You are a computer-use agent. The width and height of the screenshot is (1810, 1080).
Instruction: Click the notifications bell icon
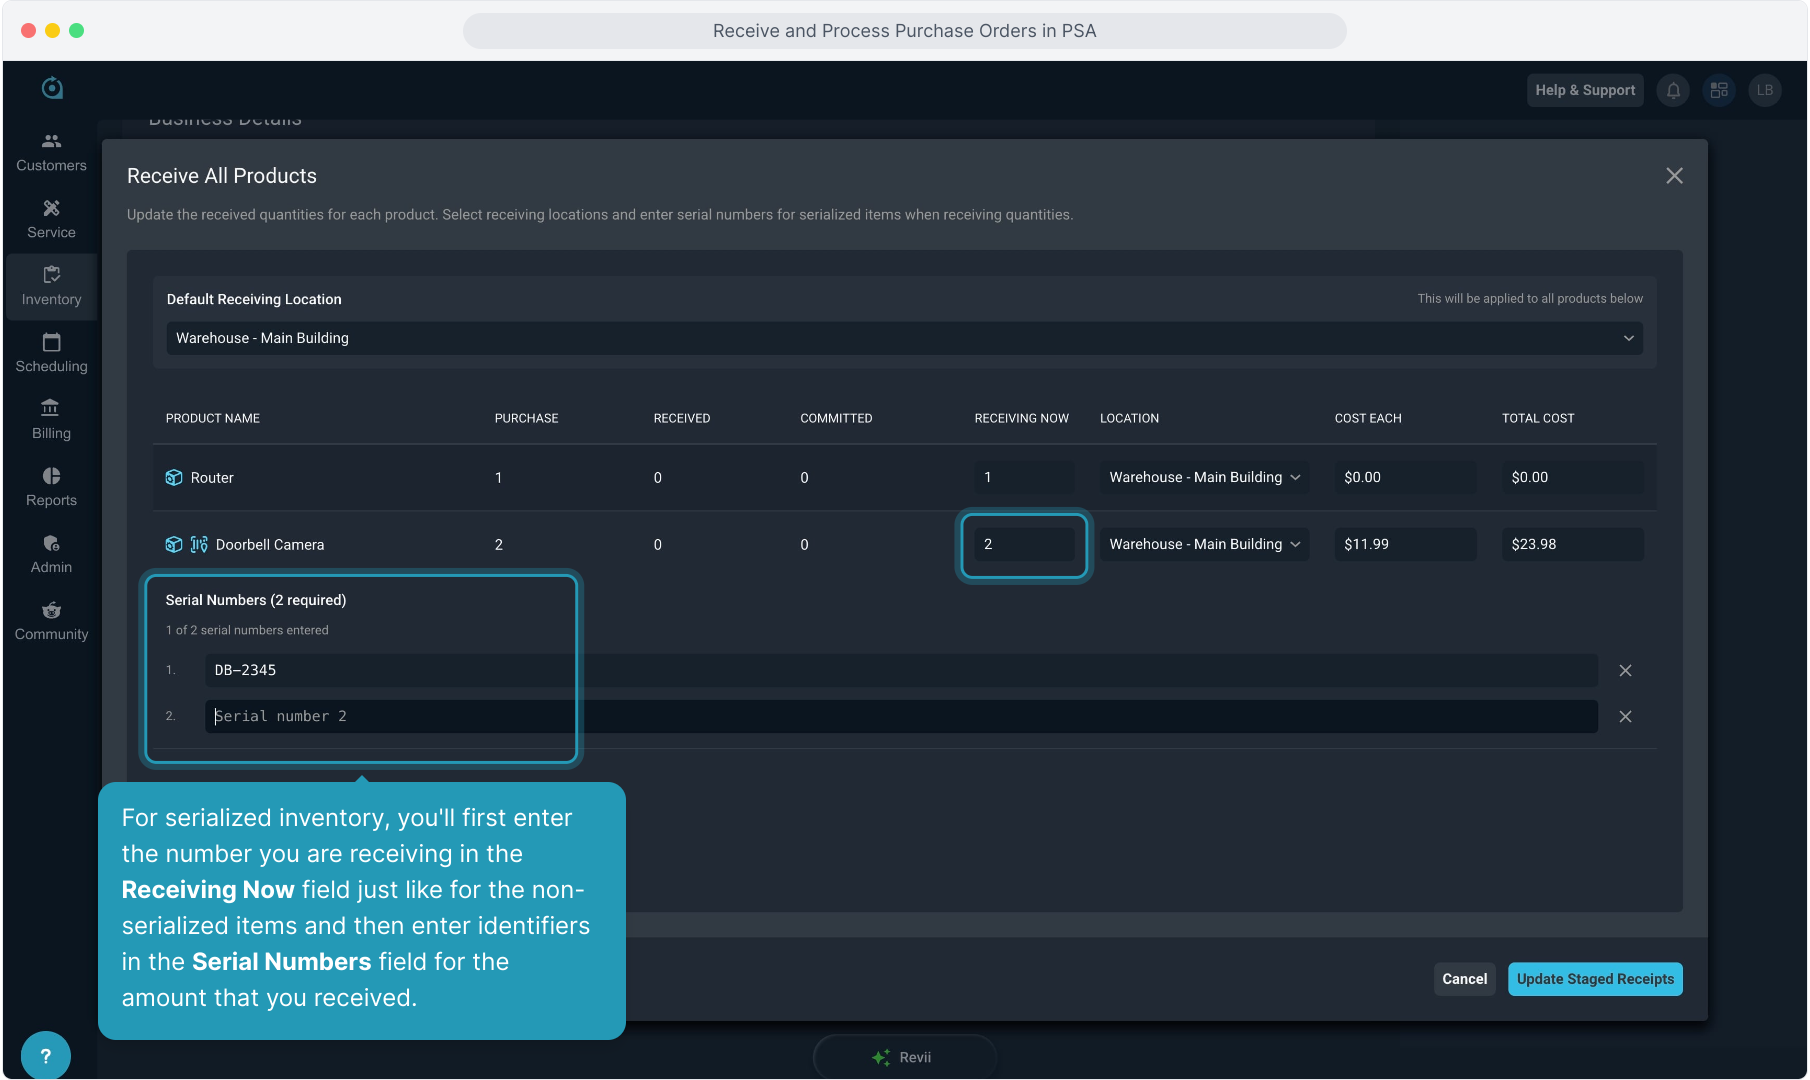tap(1673, 90)
